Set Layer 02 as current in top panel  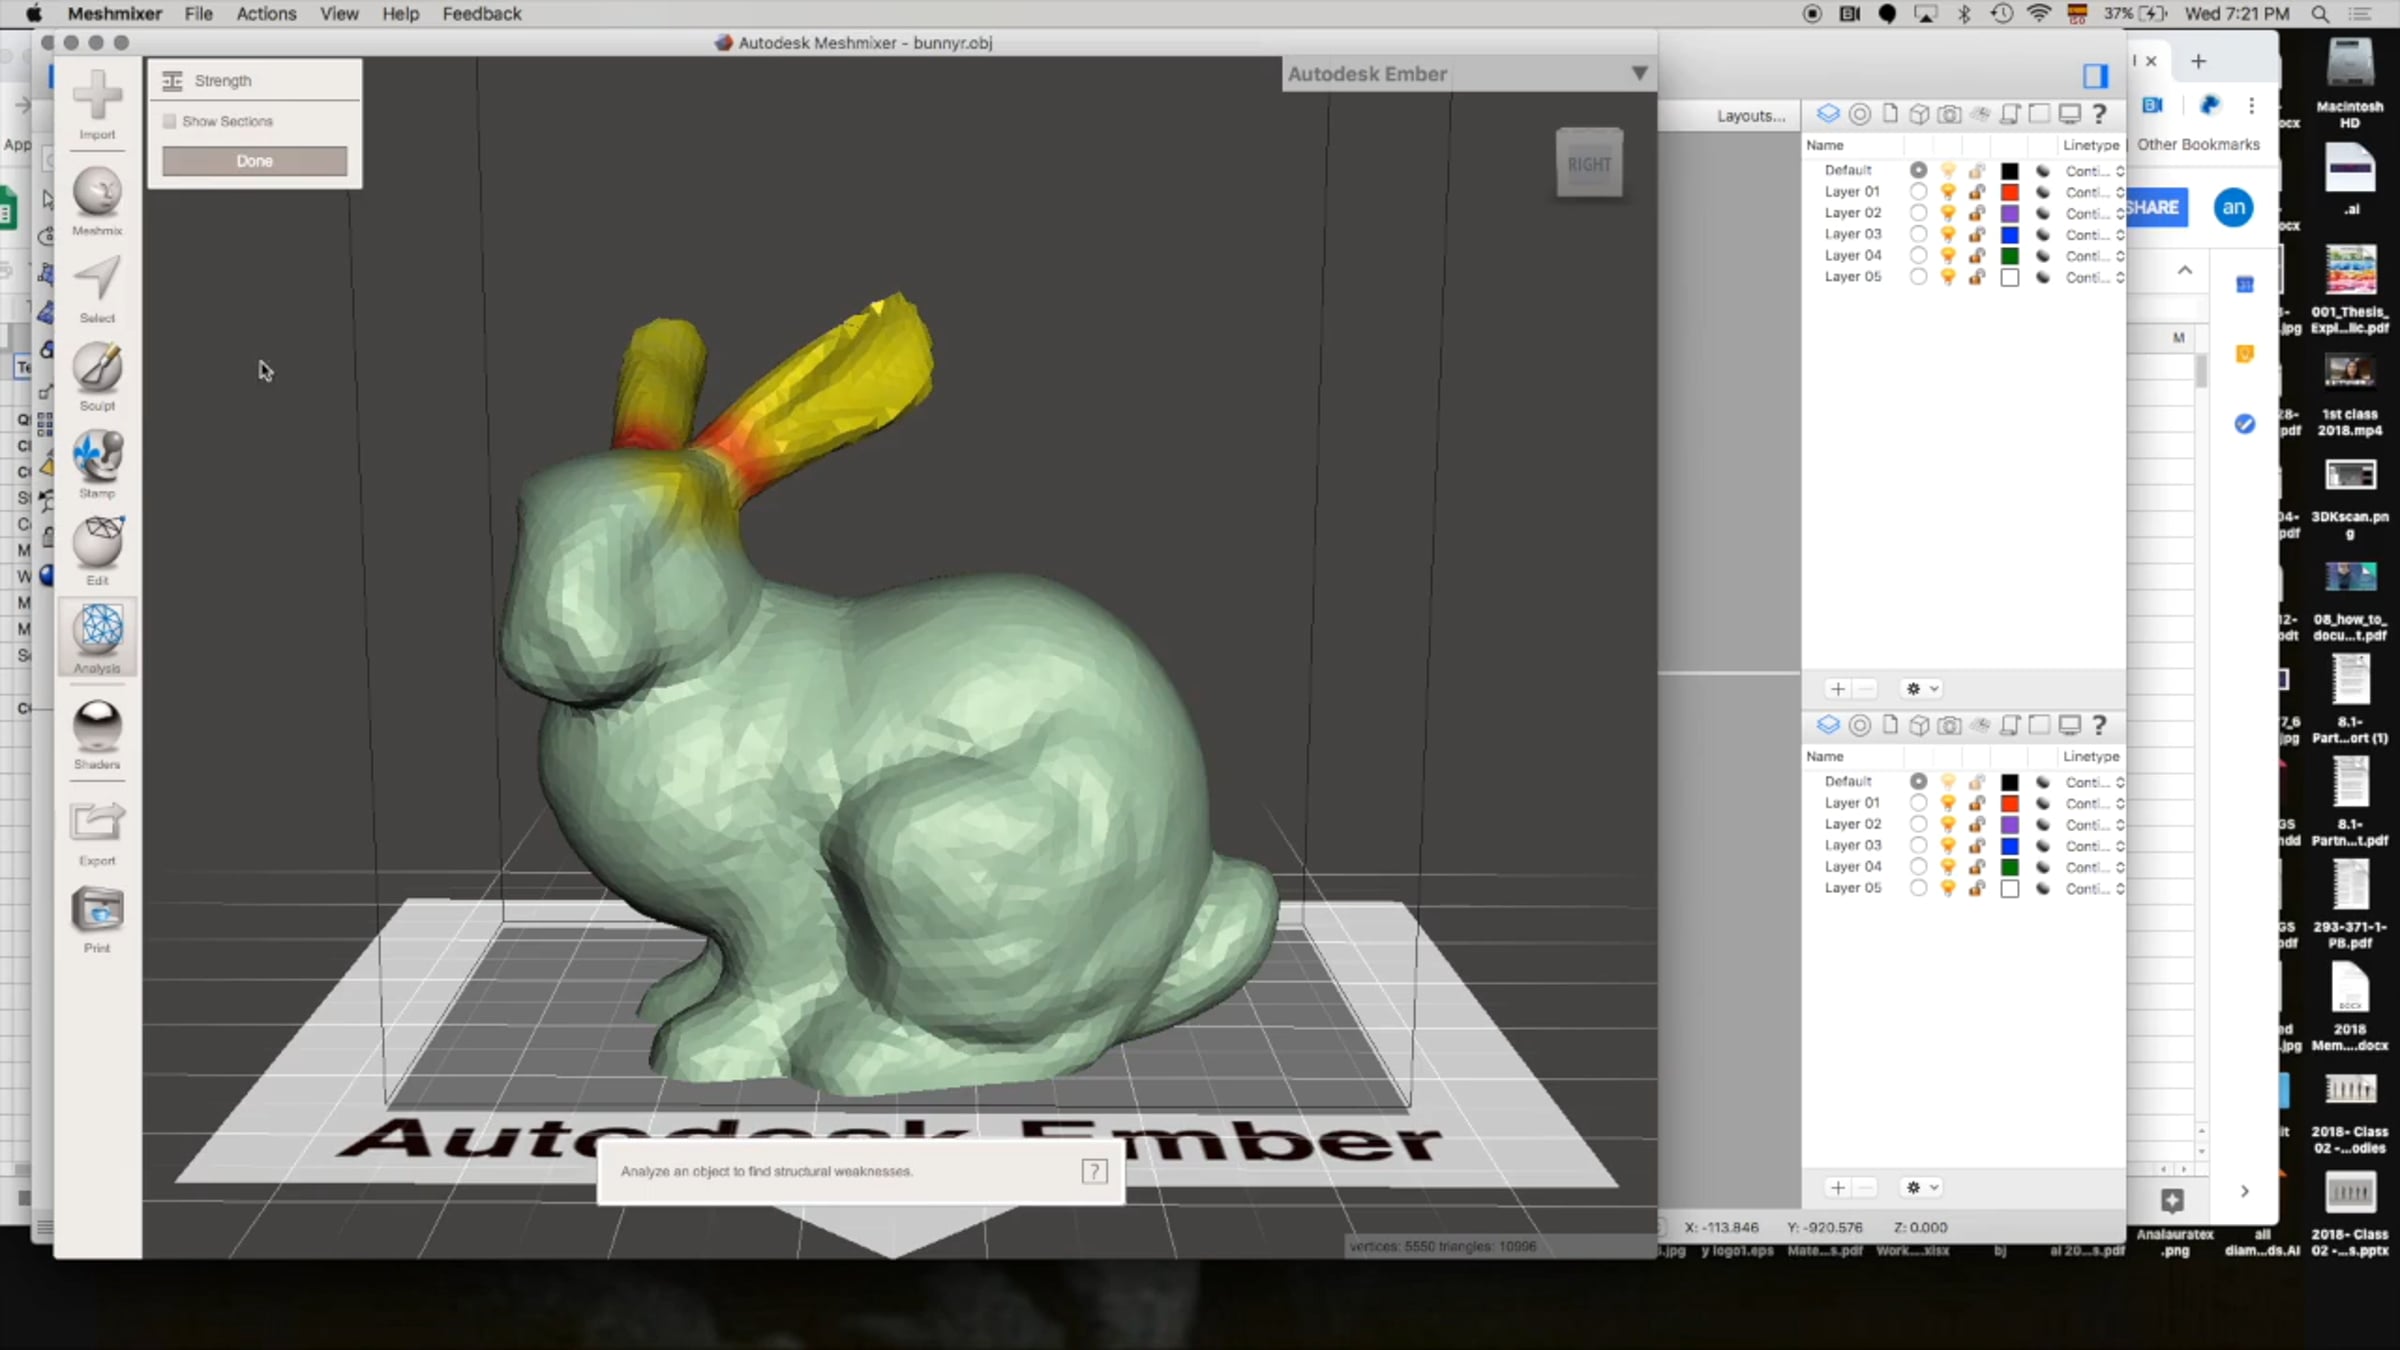(1917, 213)
